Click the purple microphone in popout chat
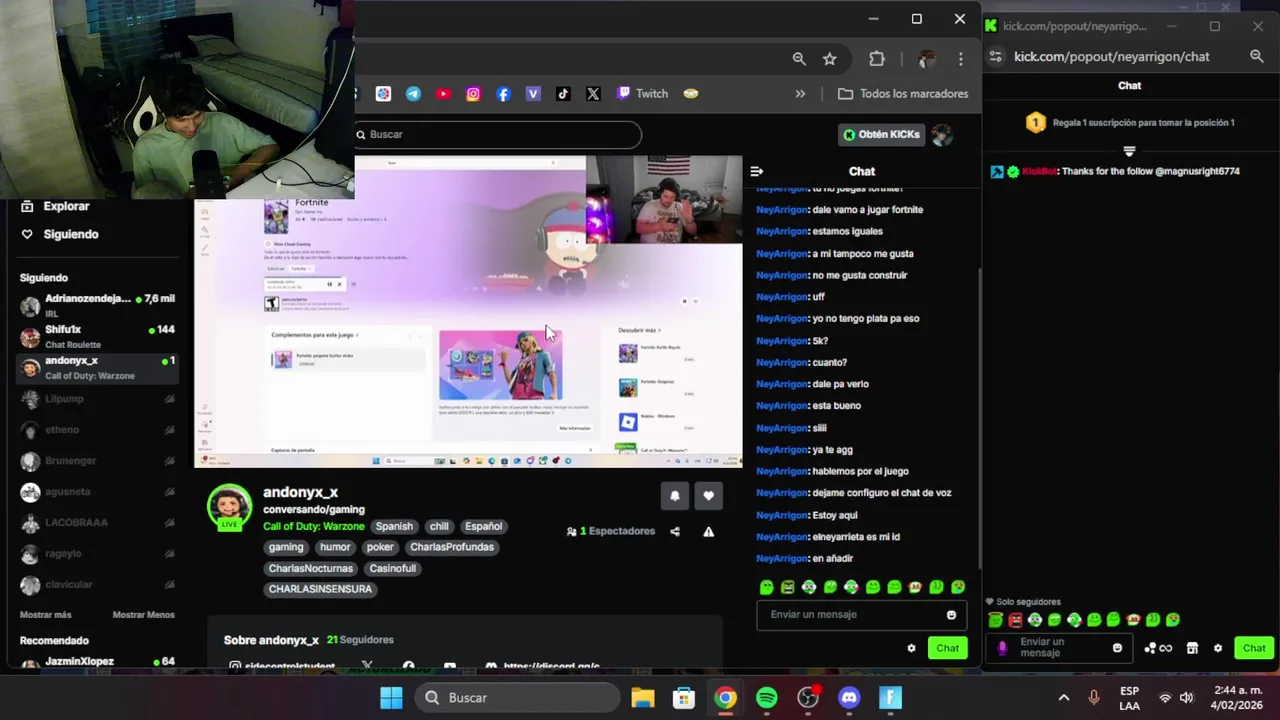The image size is (1280, 720). (1003, 648)
